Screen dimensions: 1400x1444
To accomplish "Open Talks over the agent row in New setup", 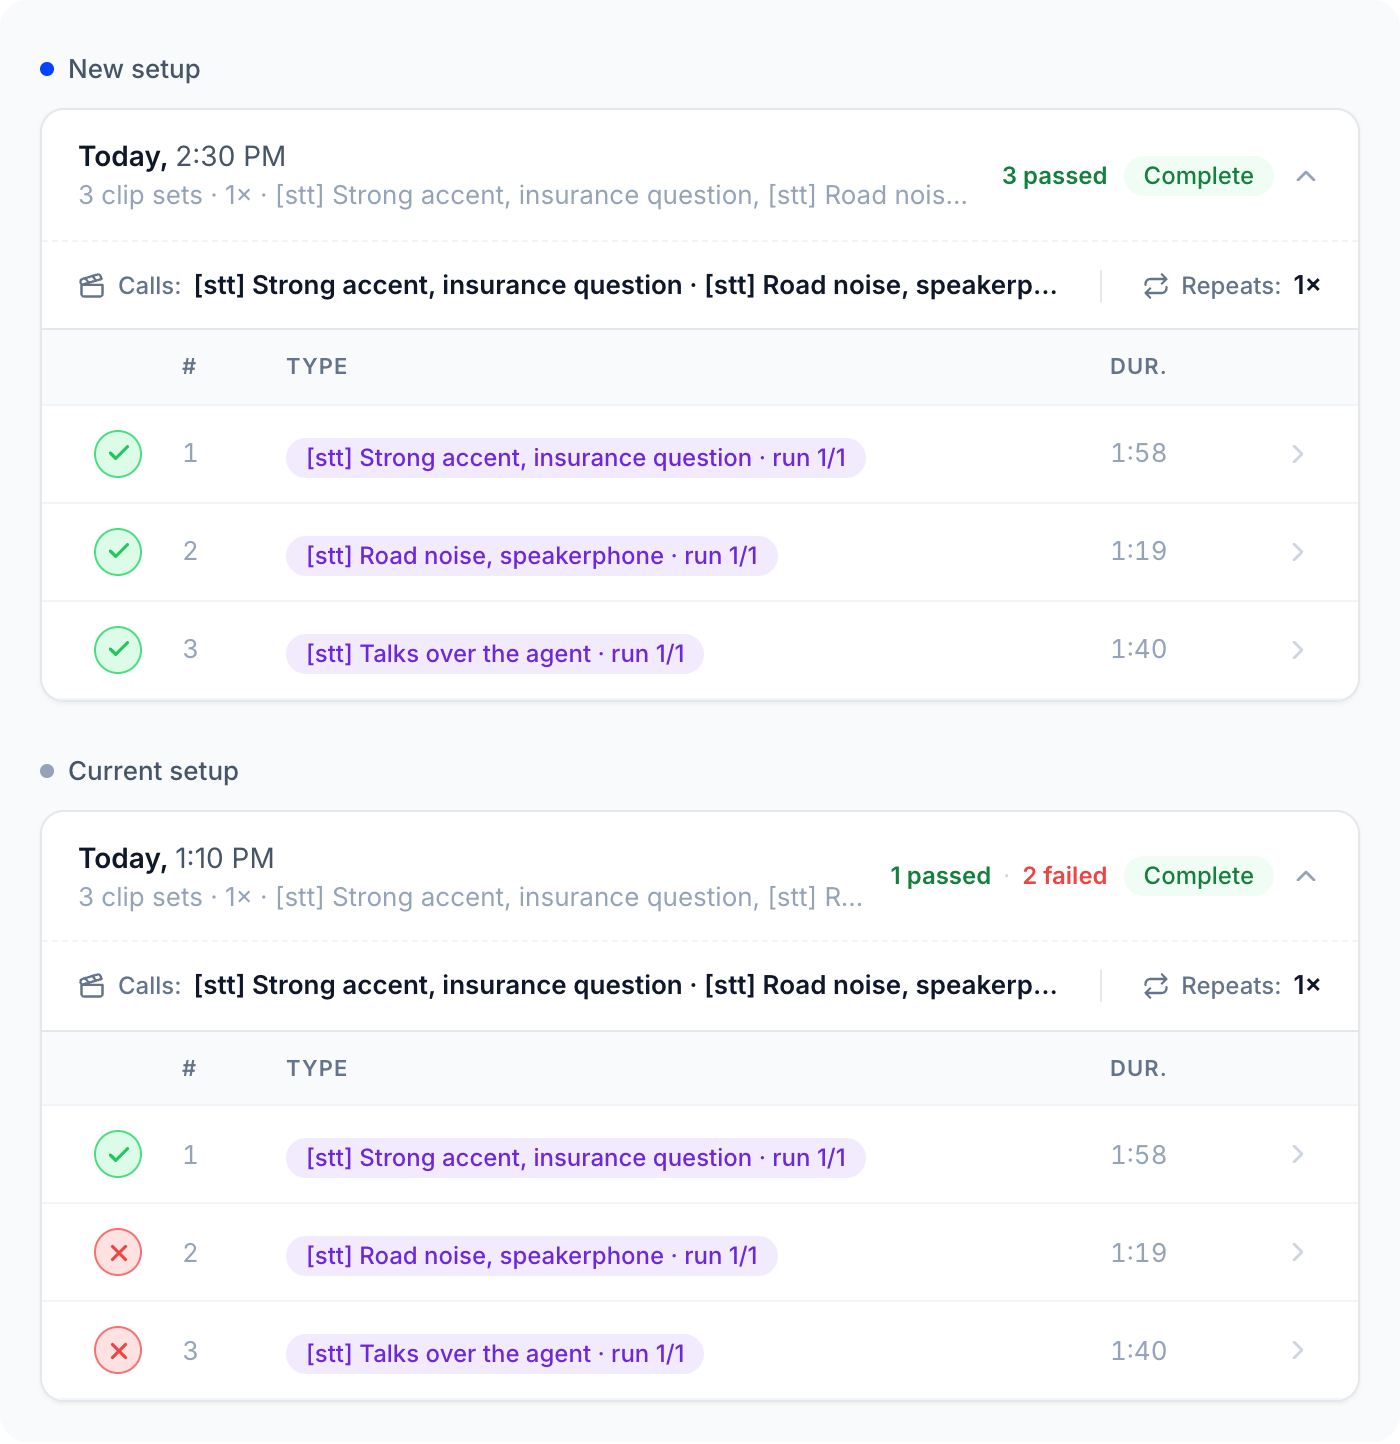I will (700, 650).
